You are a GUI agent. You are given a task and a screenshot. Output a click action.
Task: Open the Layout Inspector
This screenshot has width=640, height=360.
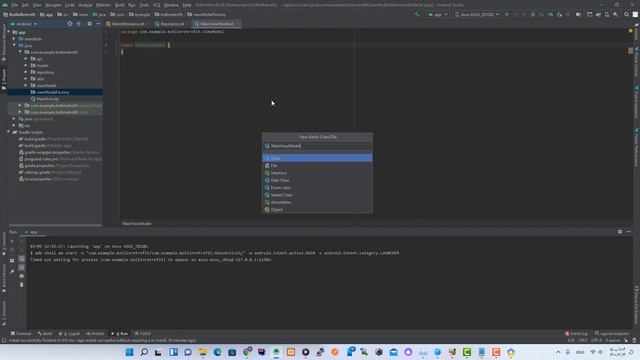pos(611,333)
